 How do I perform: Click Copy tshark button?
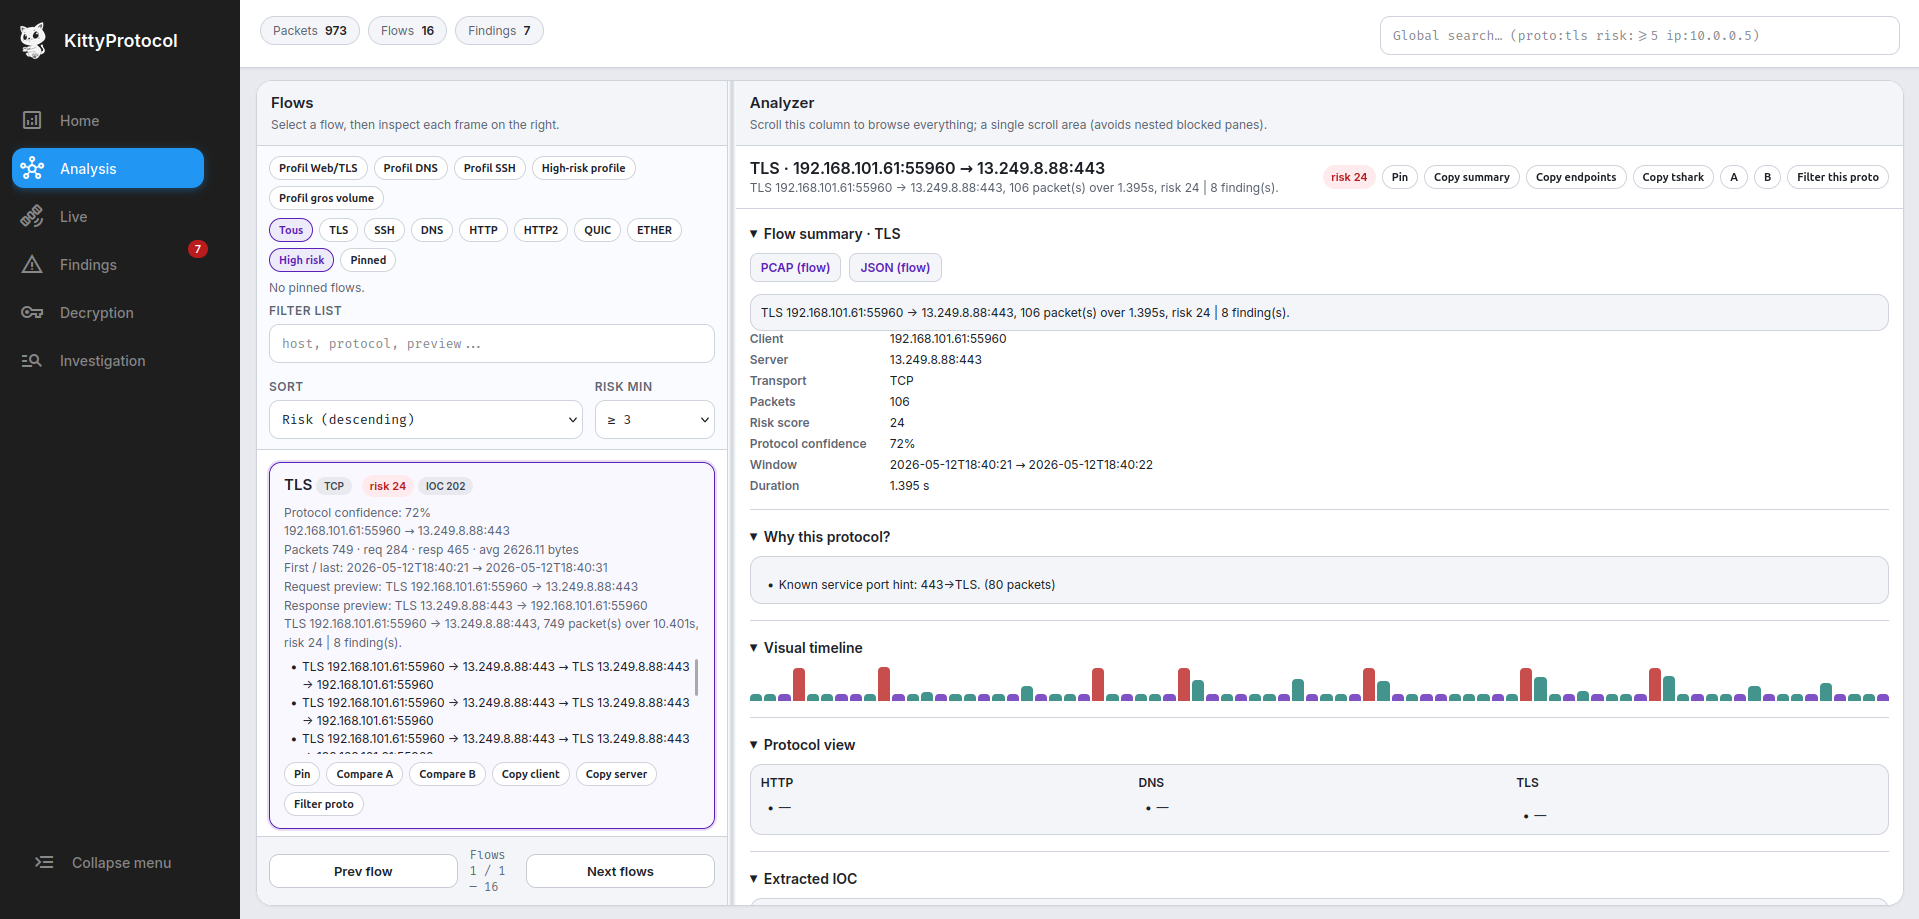pyautogui.click(x=1673, y=177)
